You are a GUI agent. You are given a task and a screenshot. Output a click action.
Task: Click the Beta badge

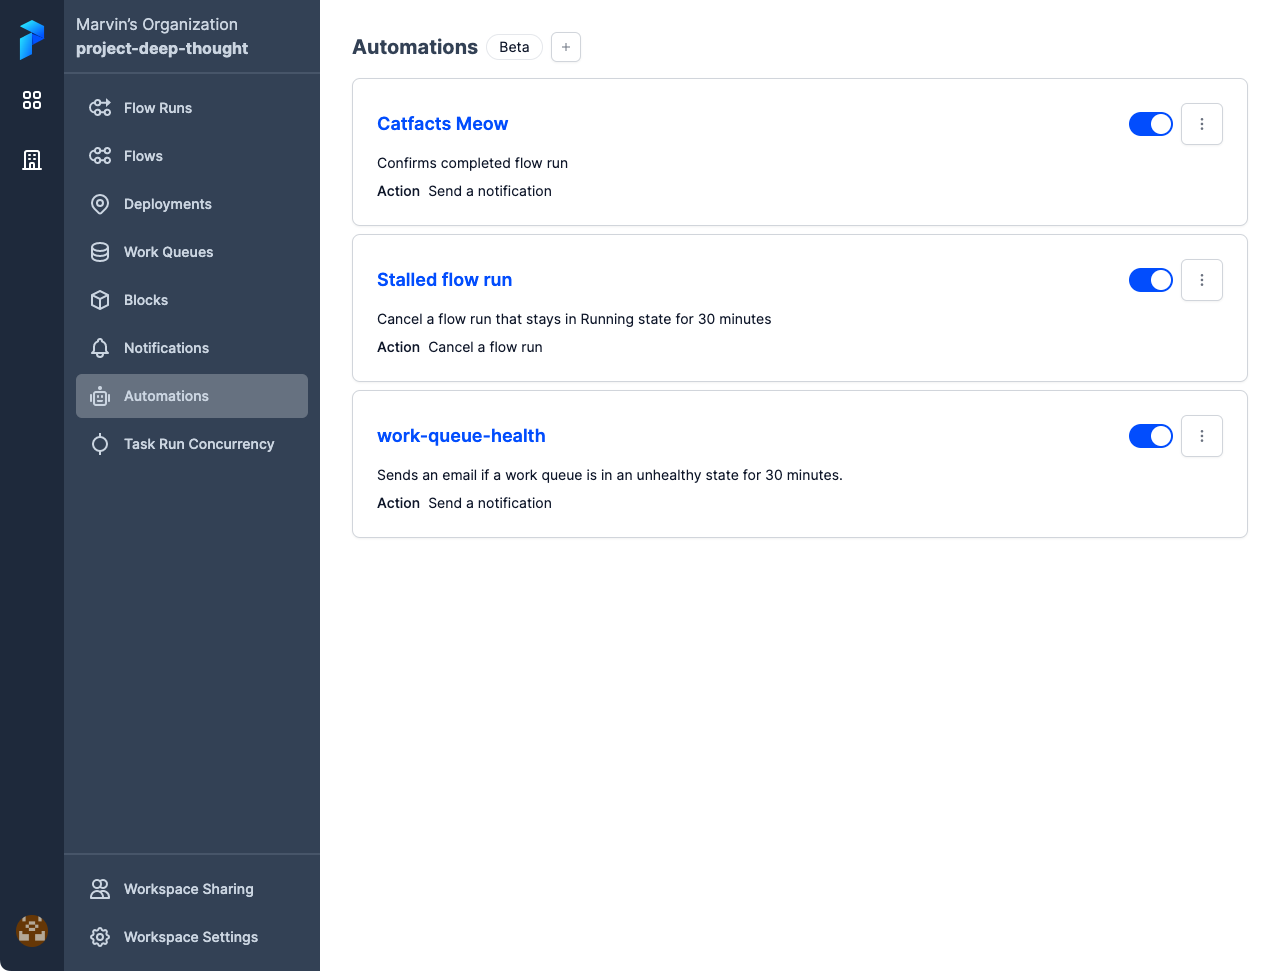point(514,47)
